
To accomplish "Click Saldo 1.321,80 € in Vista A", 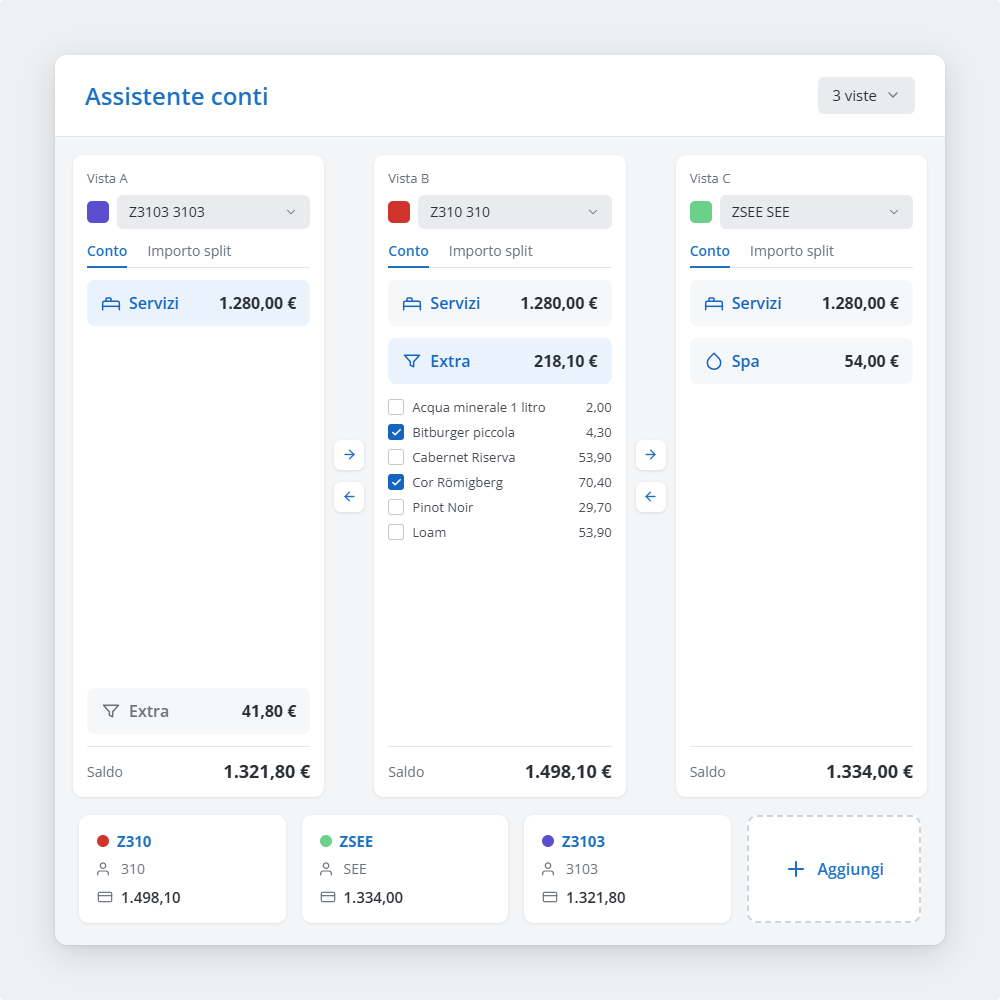I will 198,772.
